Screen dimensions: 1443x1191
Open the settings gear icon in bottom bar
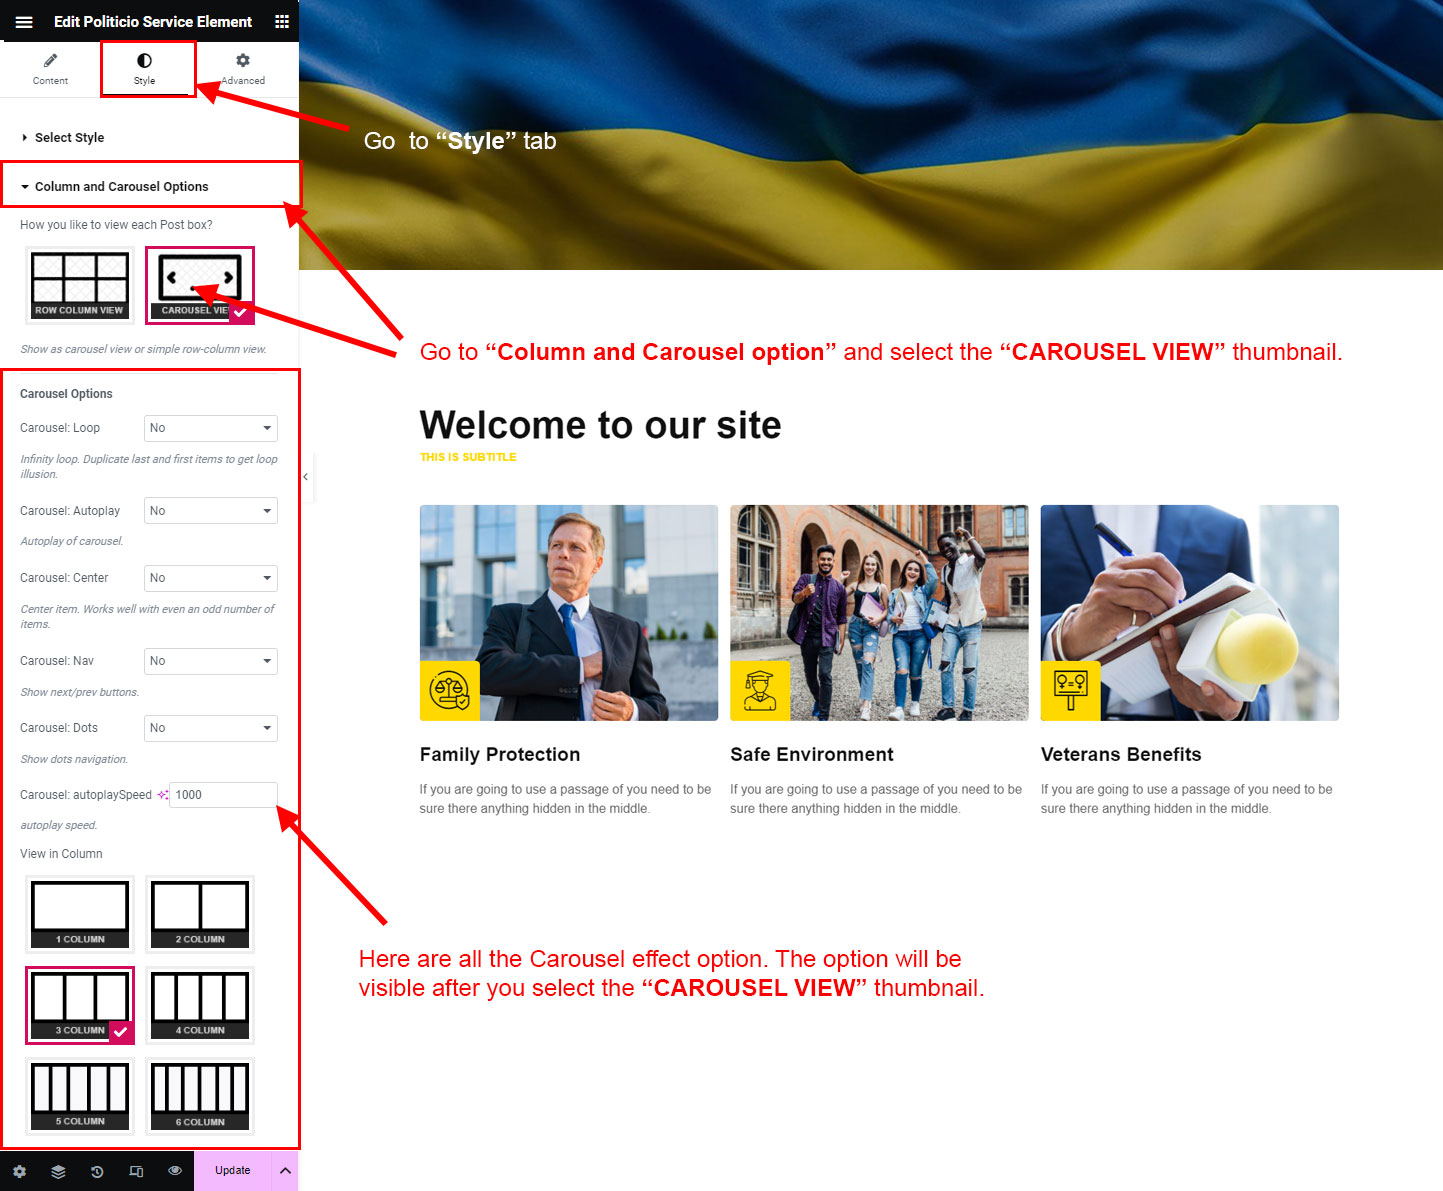[x=19, y=1171]
